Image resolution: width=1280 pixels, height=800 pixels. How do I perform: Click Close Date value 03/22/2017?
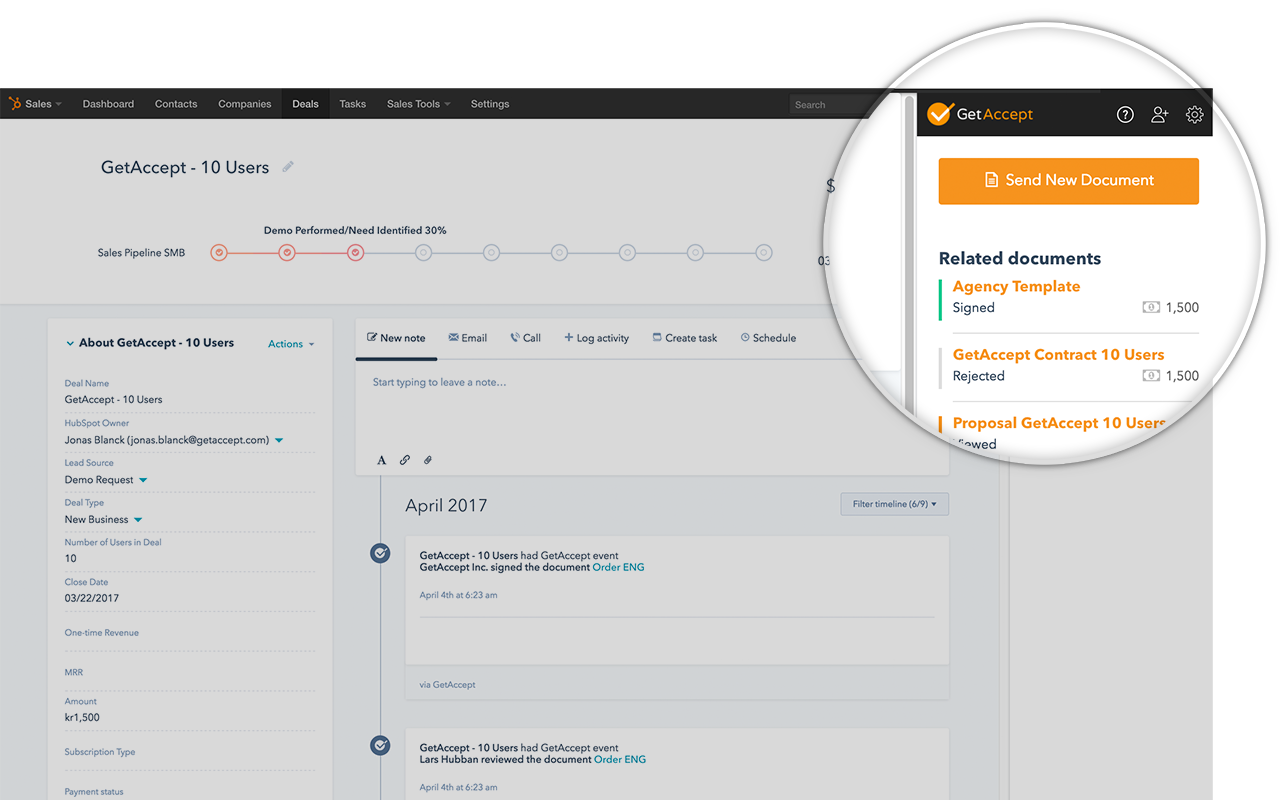point(92,598)
